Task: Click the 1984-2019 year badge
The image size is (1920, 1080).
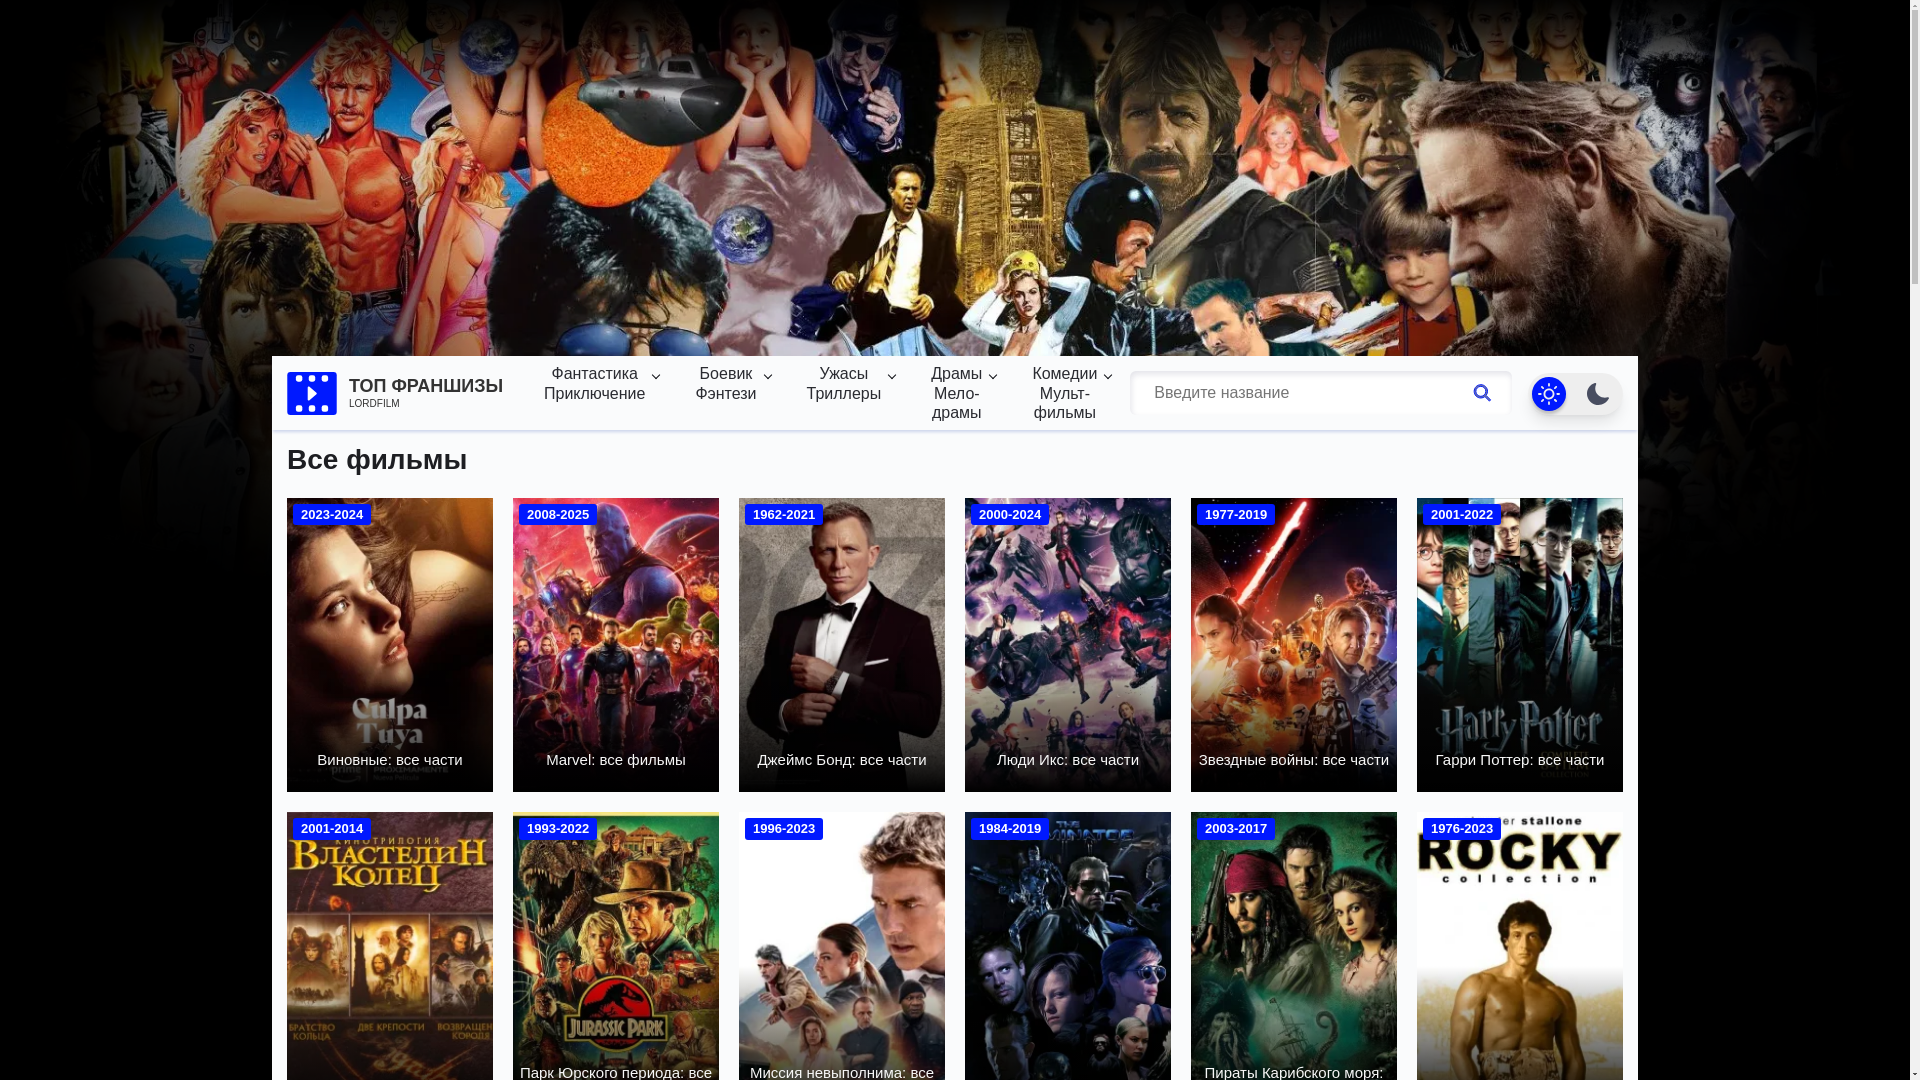Action: click(x=1010, y=829)
